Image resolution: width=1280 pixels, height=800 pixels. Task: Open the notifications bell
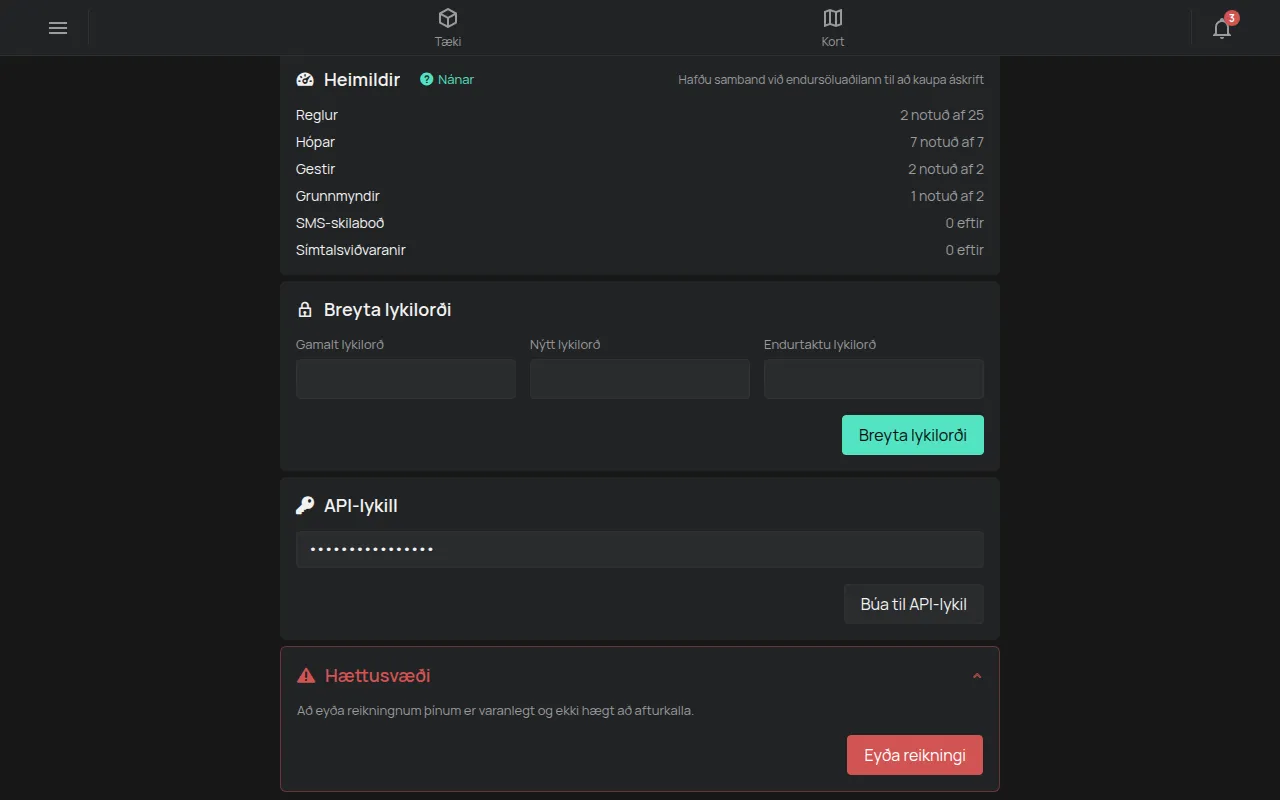click(x=1222, y=28)
